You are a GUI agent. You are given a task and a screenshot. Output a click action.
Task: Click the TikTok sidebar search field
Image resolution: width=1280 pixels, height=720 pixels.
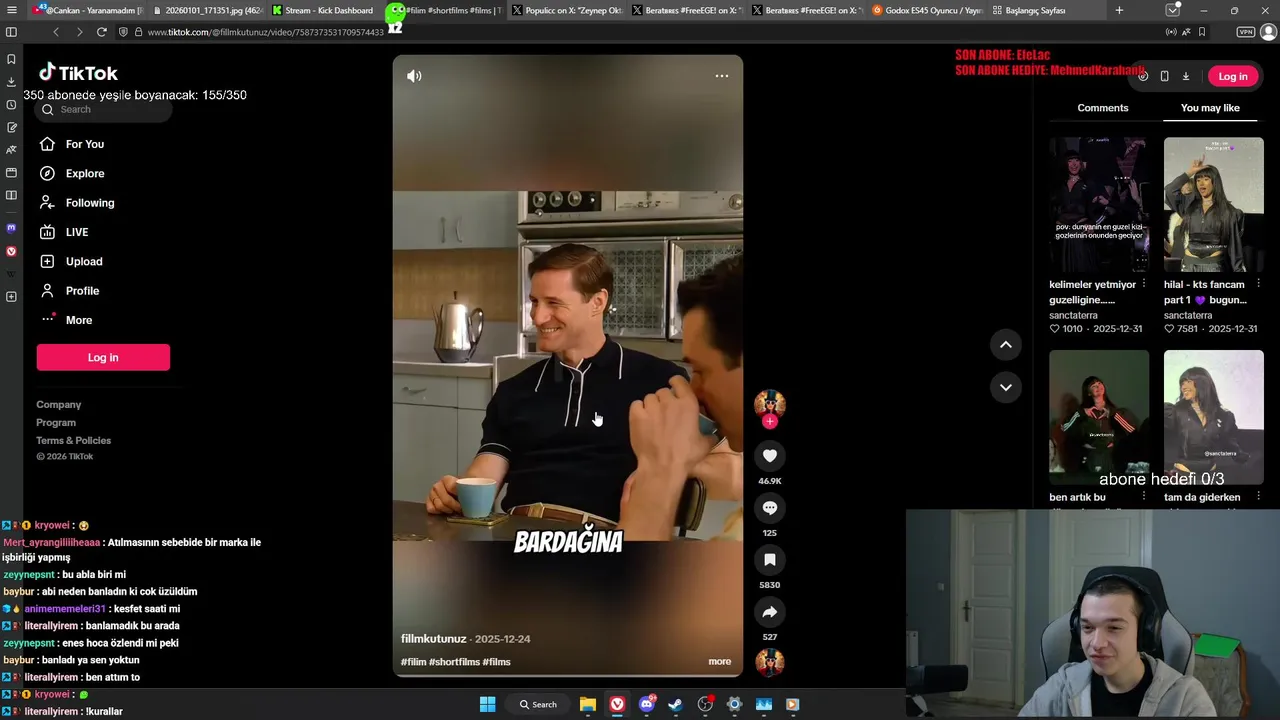click(x=103, y=110)
